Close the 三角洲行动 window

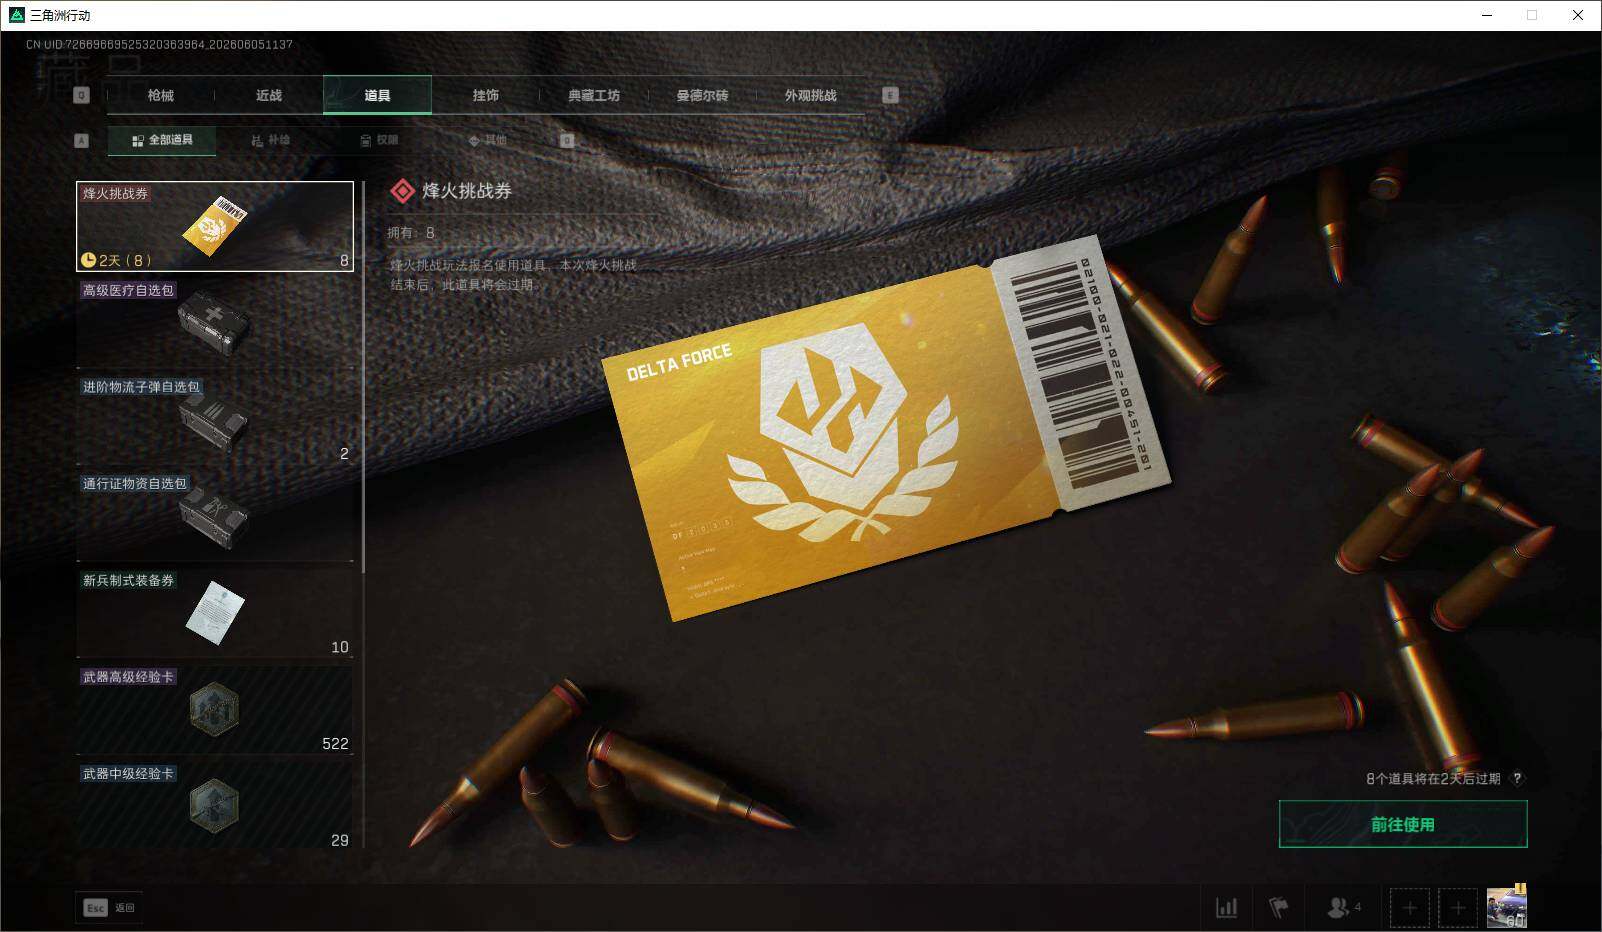1578,15
